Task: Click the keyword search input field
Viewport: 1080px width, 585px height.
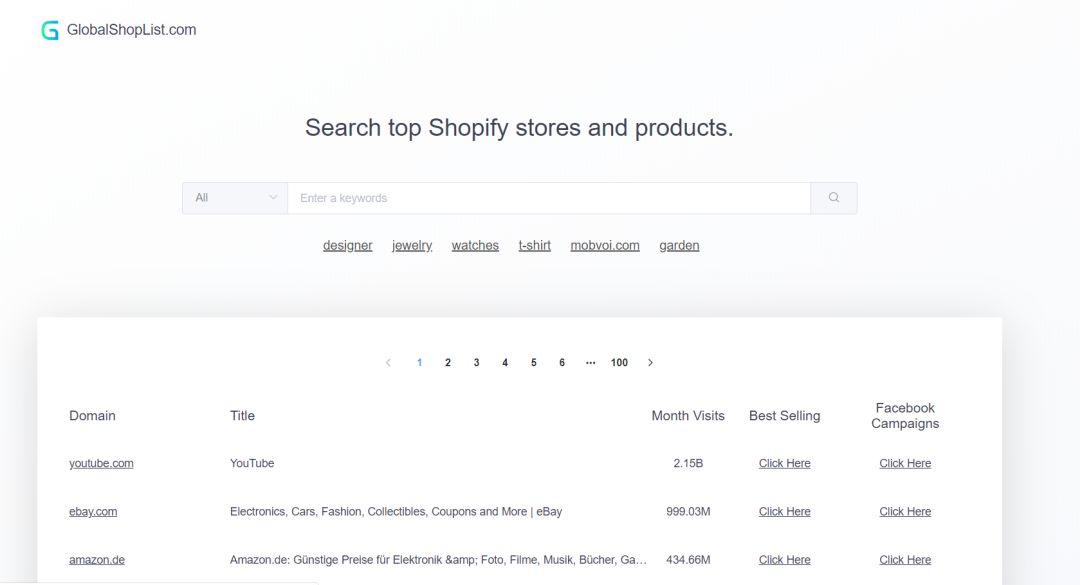Action: 550,197
